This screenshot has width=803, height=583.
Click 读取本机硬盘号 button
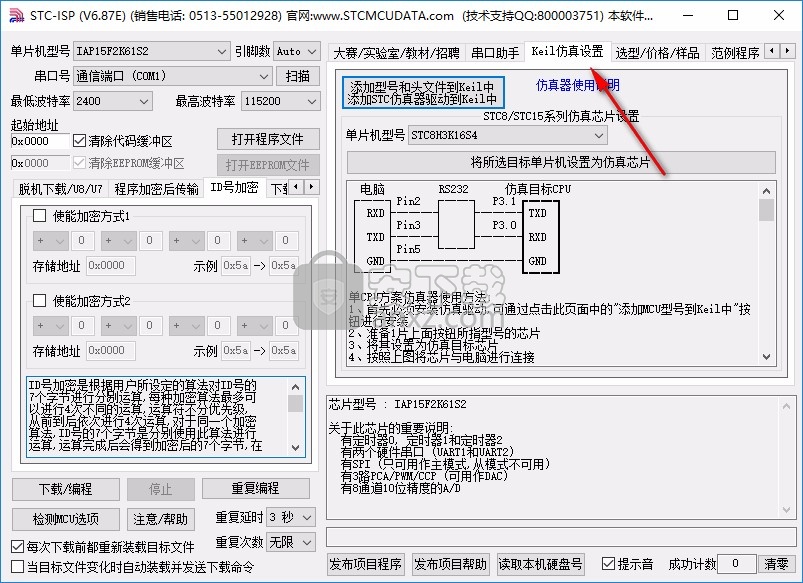[540, 564]
